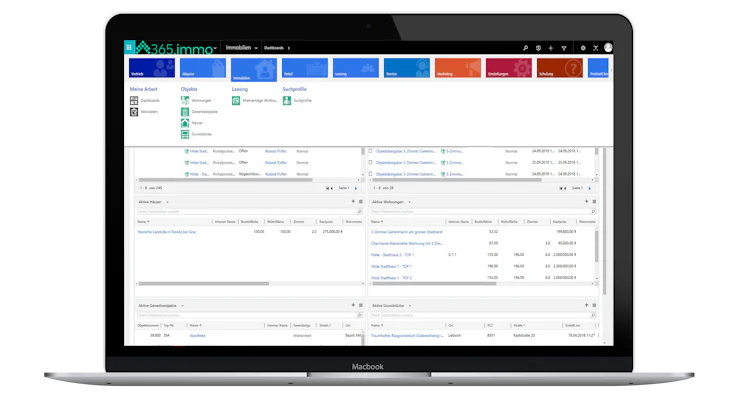
Task: Select the Schulung area tile
Action: pos(560,68)
